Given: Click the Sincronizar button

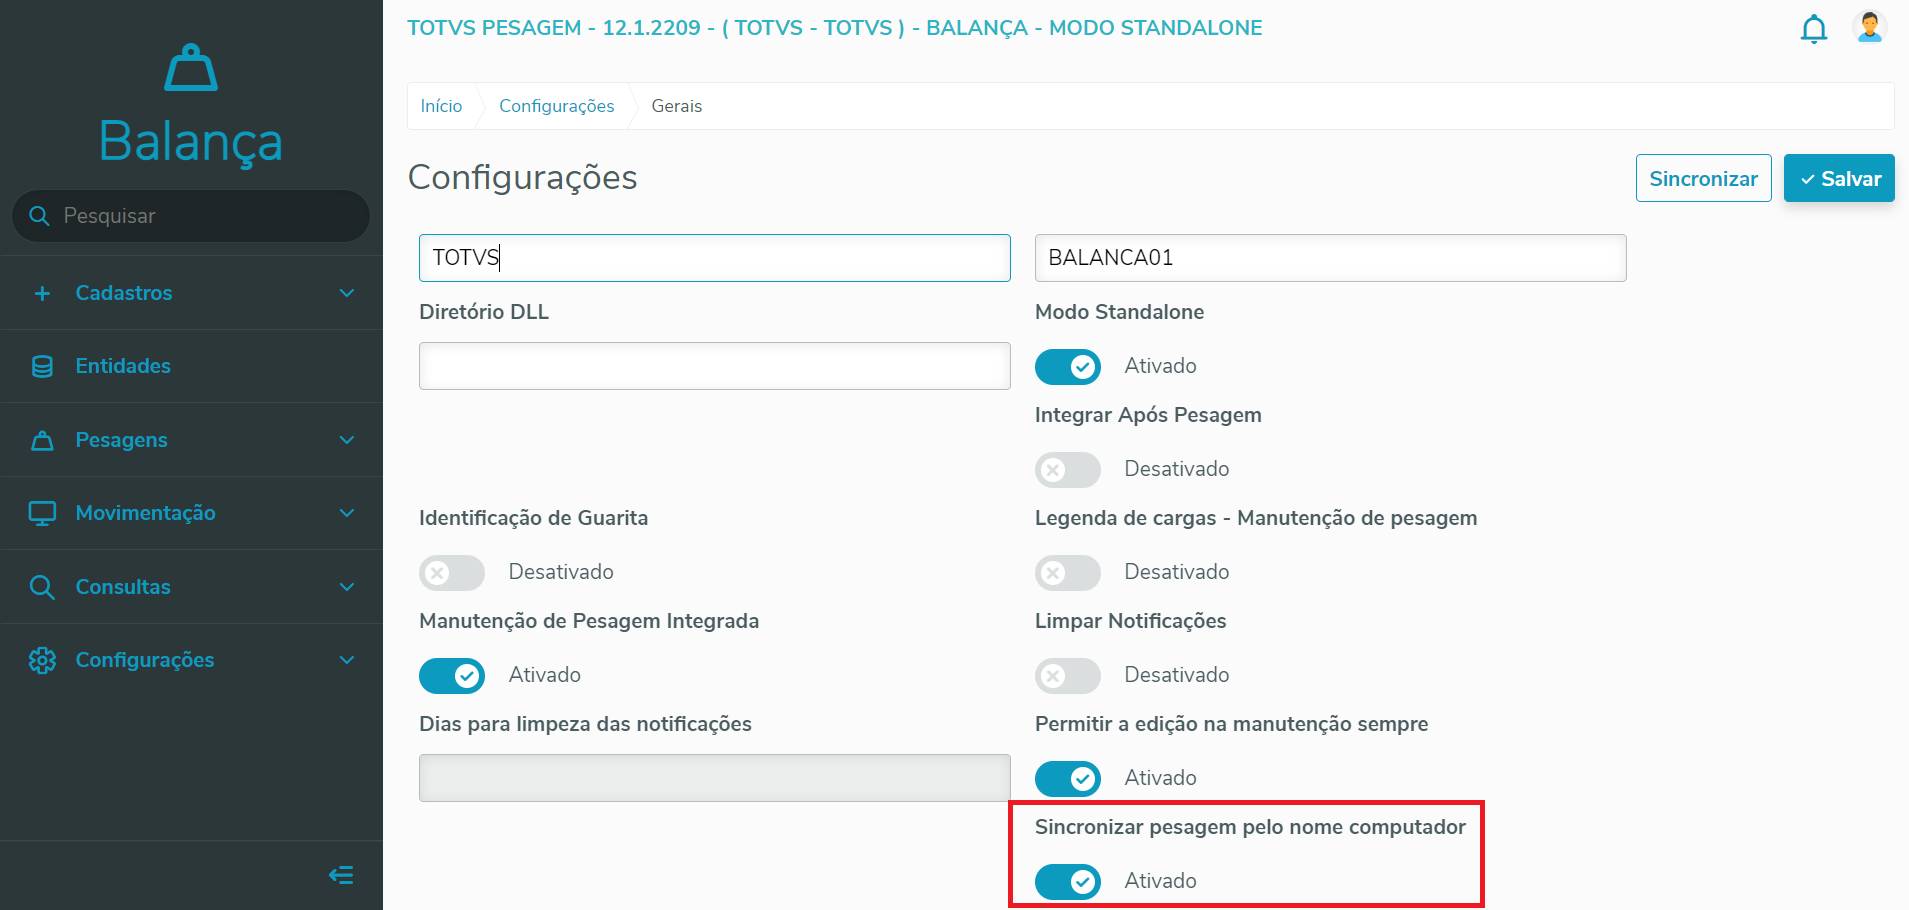Looking at the screenshot, I should [1704, 178].
